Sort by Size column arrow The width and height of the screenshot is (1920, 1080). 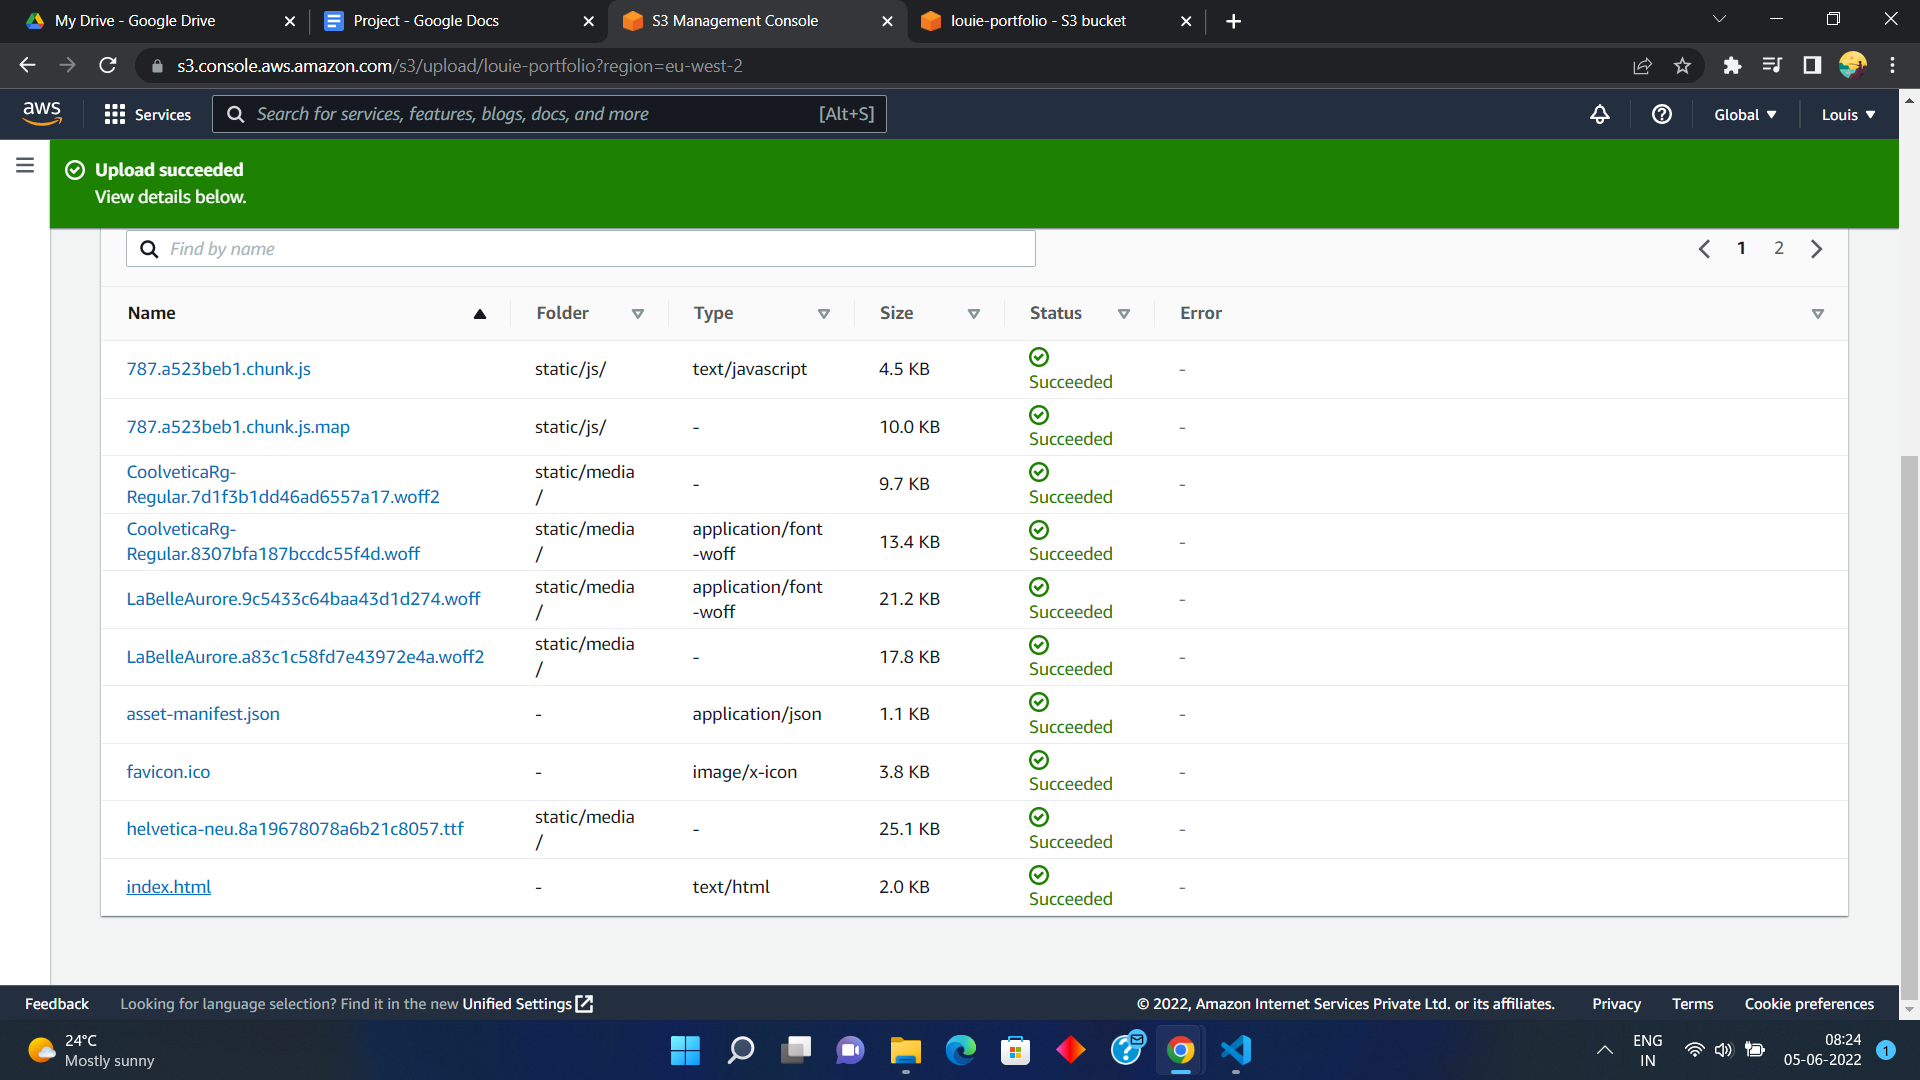974,314
